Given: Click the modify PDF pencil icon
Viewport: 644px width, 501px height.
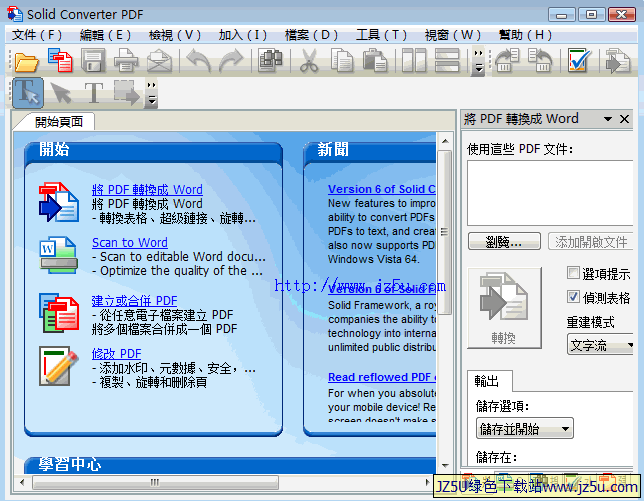Looking at the screenshot, I should click(59, 366).
